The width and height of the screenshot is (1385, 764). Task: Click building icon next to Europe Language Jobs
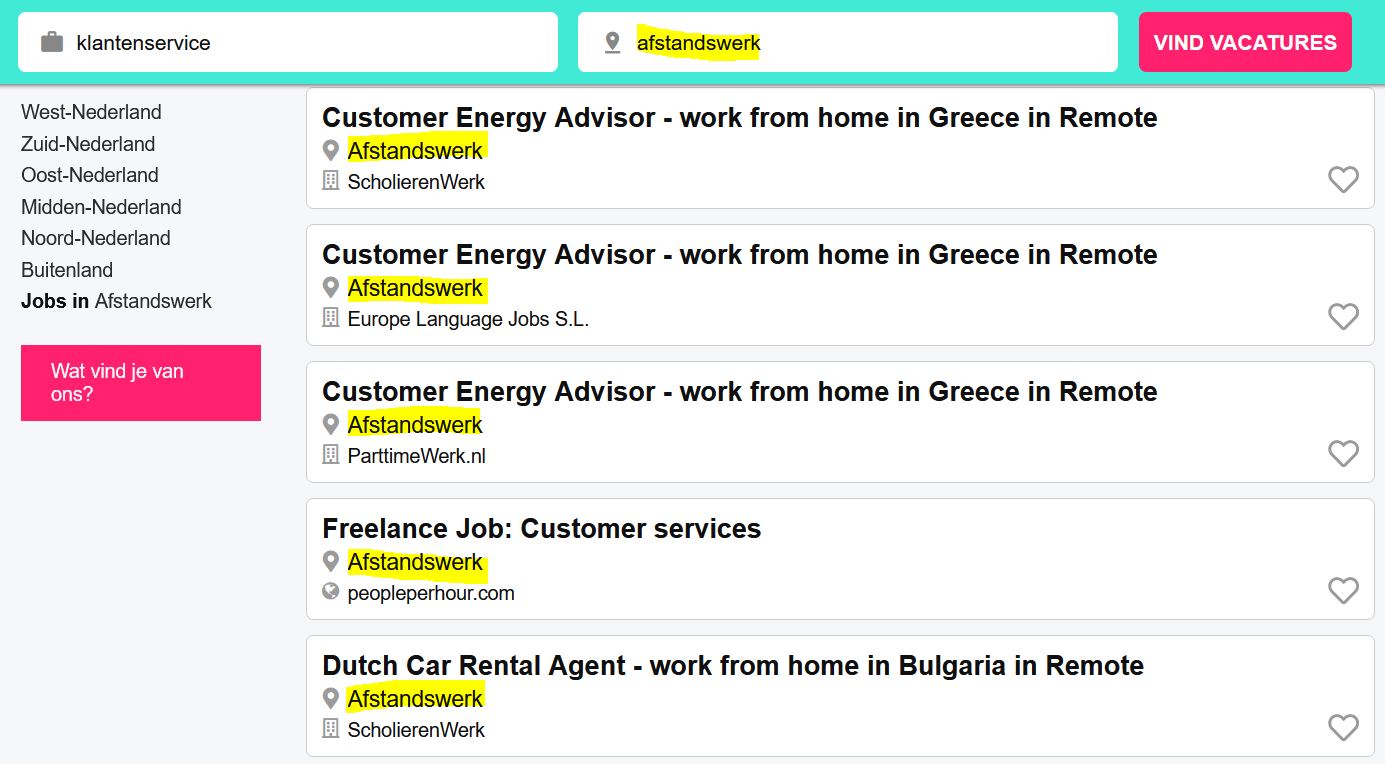tap(331, 318)
